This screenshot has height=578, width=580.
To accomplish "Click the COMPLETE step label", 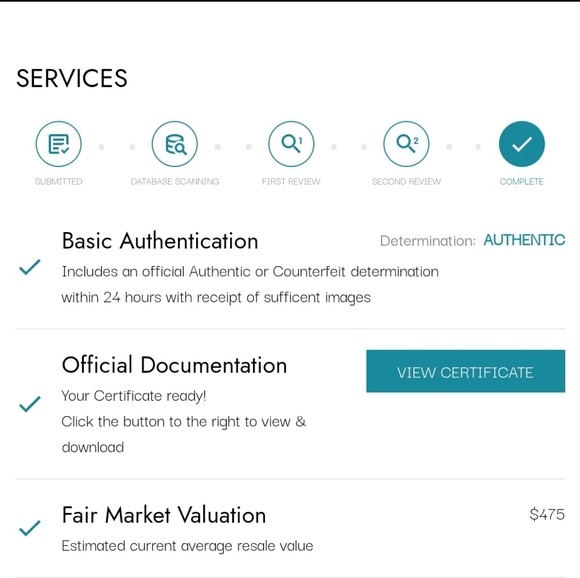I will [522, 182].
